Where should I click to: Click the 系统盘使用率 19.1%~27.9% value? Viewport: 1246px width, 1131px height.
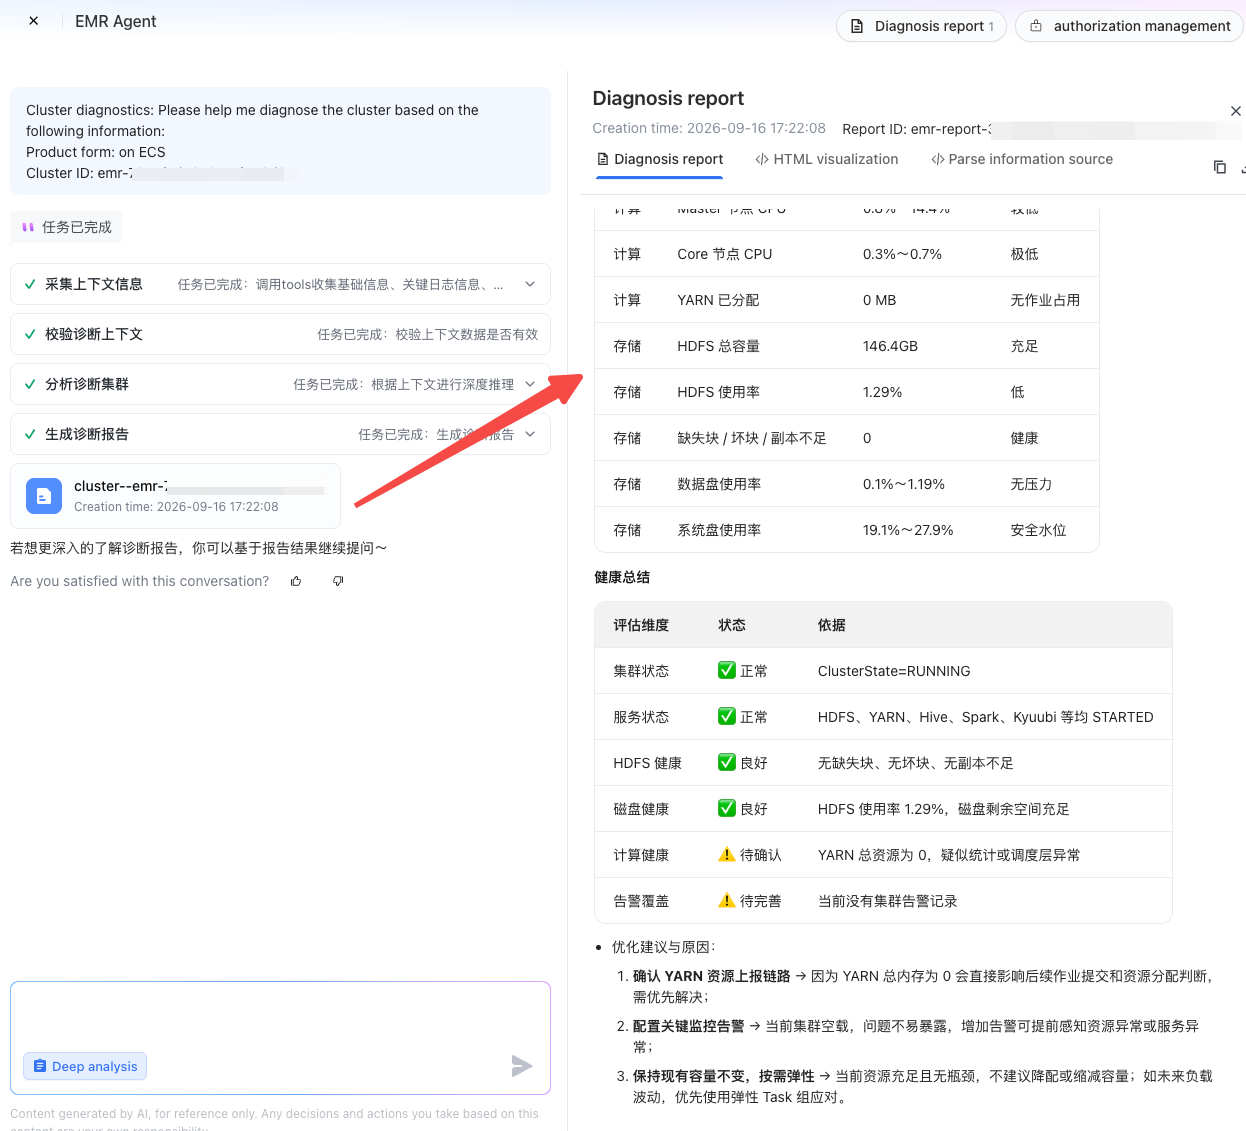click(908, 530)
